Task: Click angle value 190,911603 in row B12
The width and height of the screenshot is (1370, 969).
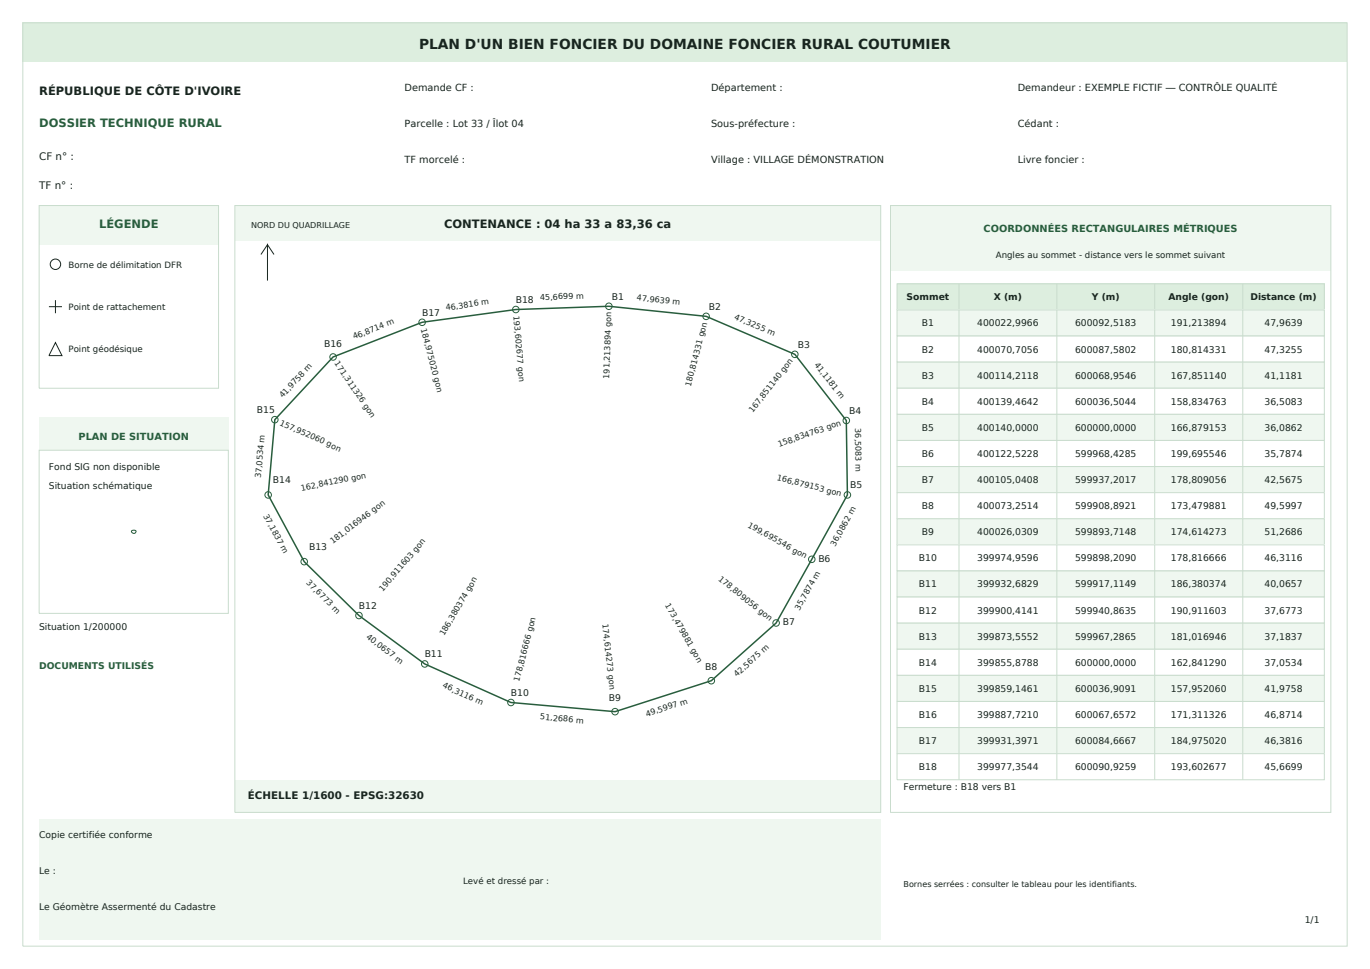Action: pos(1198,610)
